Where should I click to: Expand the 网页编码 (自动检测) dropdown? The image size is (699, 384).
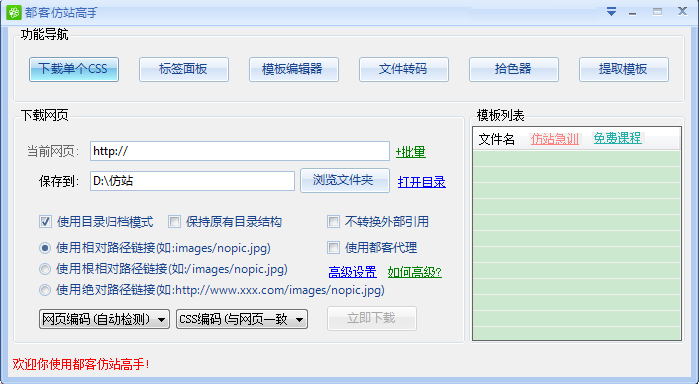point(104,319)
